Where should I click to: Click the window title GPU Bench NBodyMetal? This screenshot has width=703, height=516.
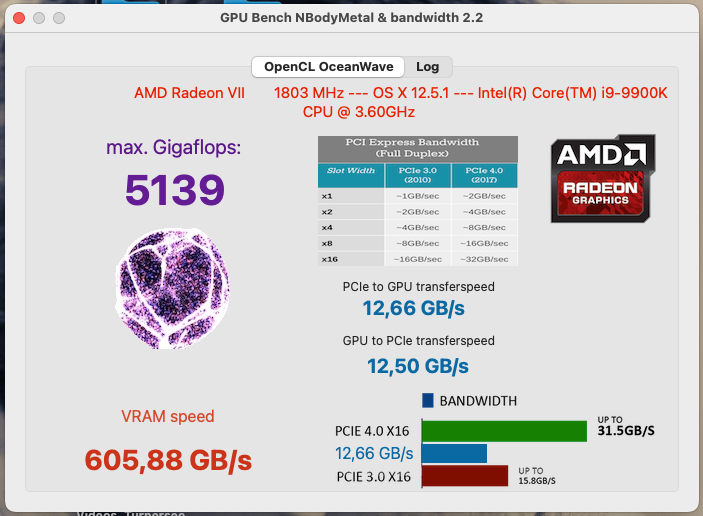point(352,18)
